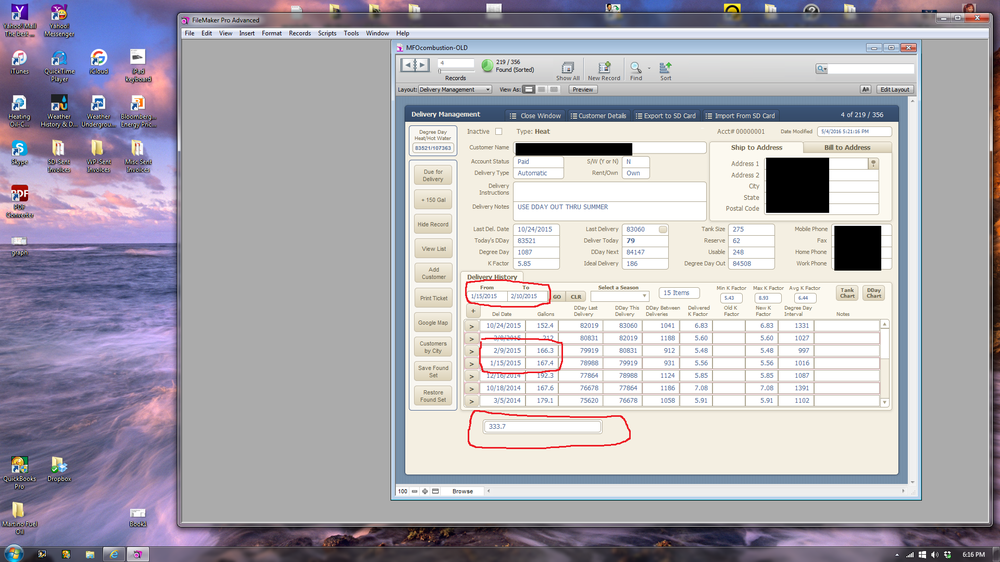Open the Find magnifier tool
The width and height of the screenshot is (1000, 562).
[636, 68]
